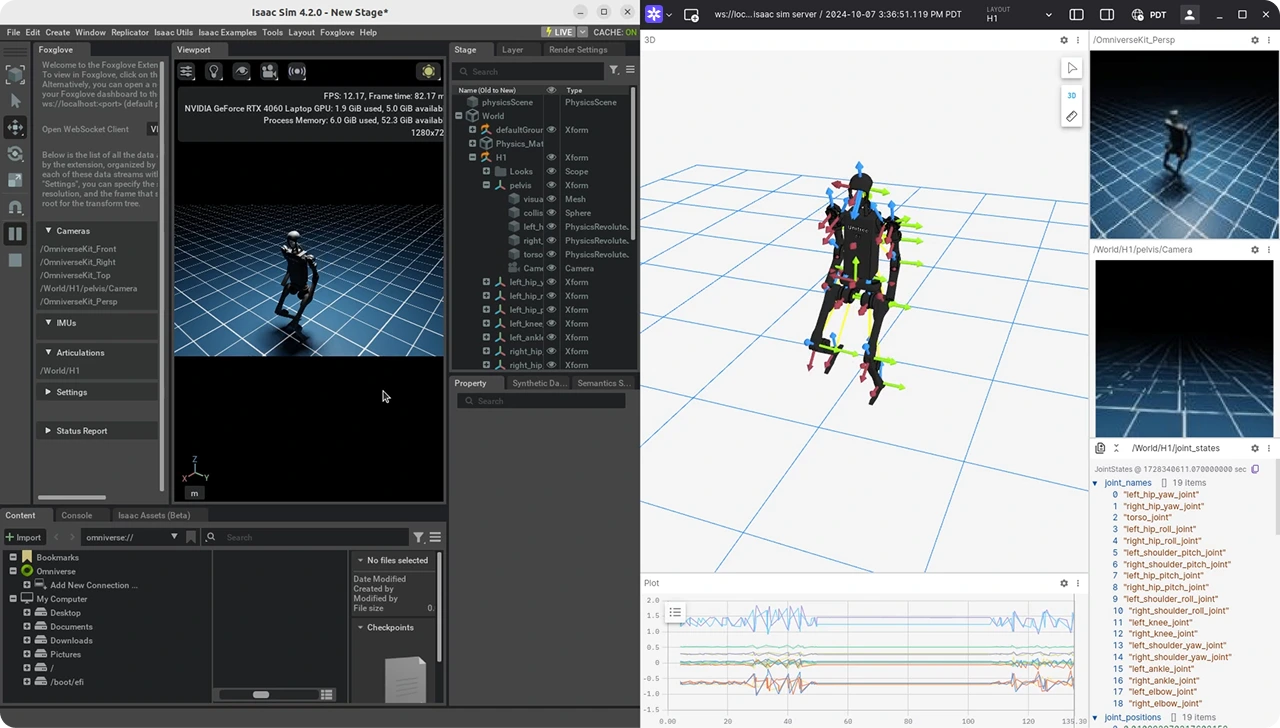Screen dimensions: 1280x728
Task: Toggle visibility eye for H1 prim
Action: tap(551, 157)
